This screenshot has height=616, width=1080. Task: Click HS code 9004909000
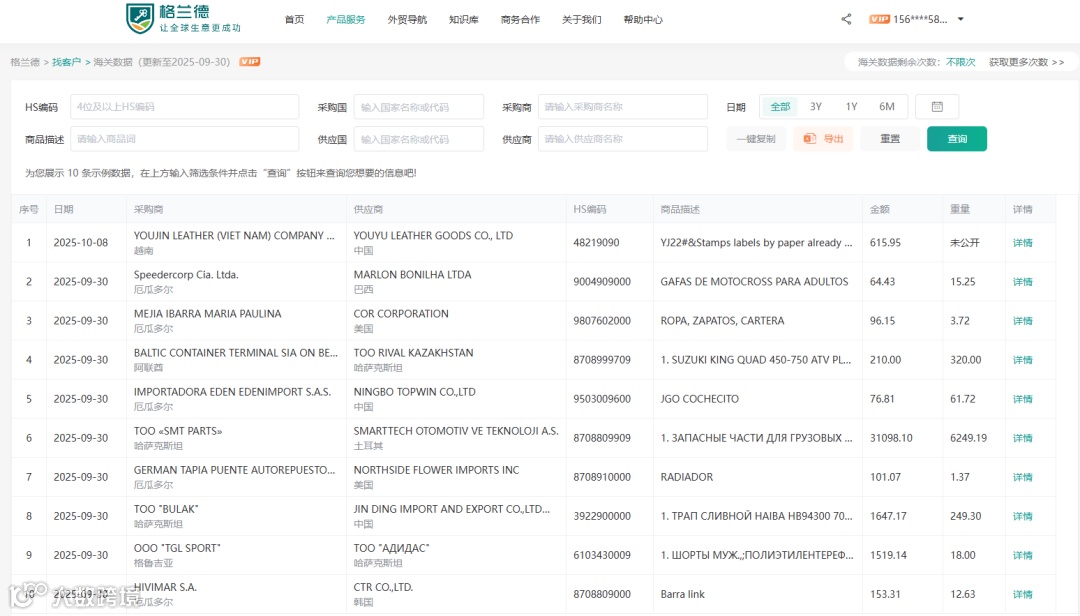tap(602, 282)
